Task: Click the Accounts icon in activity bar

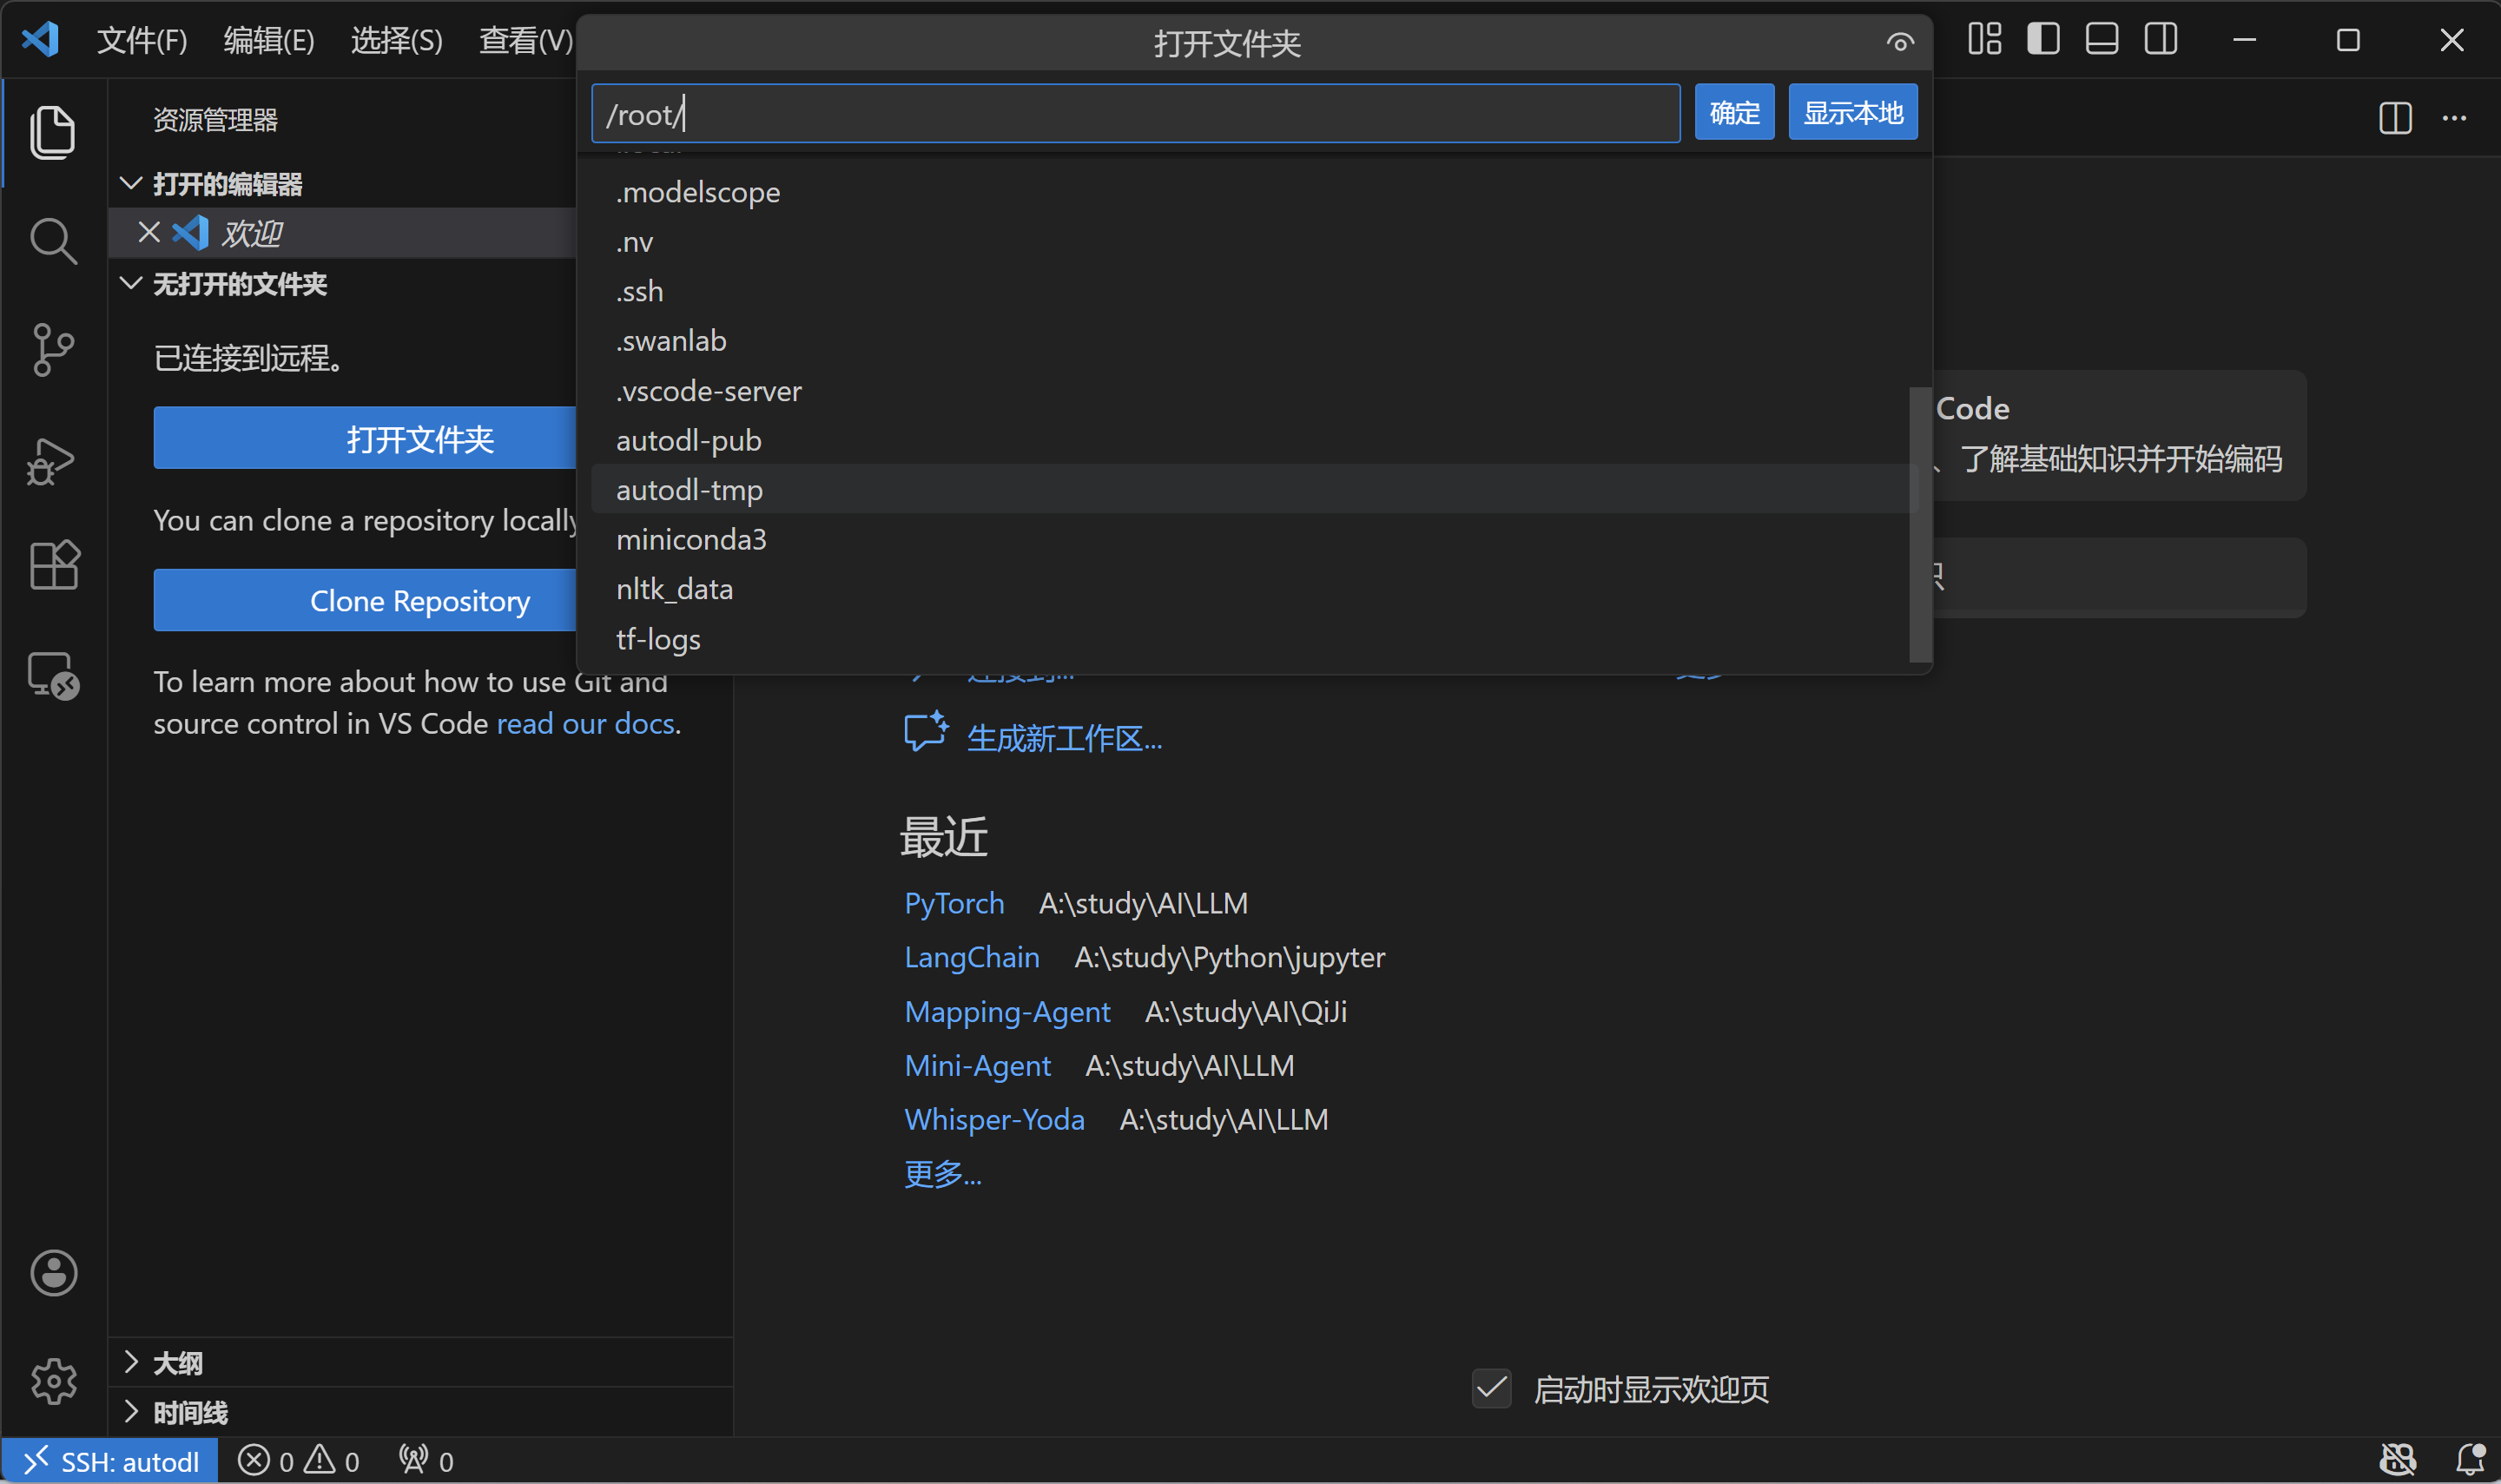Action: click(x=52, y=1273)
